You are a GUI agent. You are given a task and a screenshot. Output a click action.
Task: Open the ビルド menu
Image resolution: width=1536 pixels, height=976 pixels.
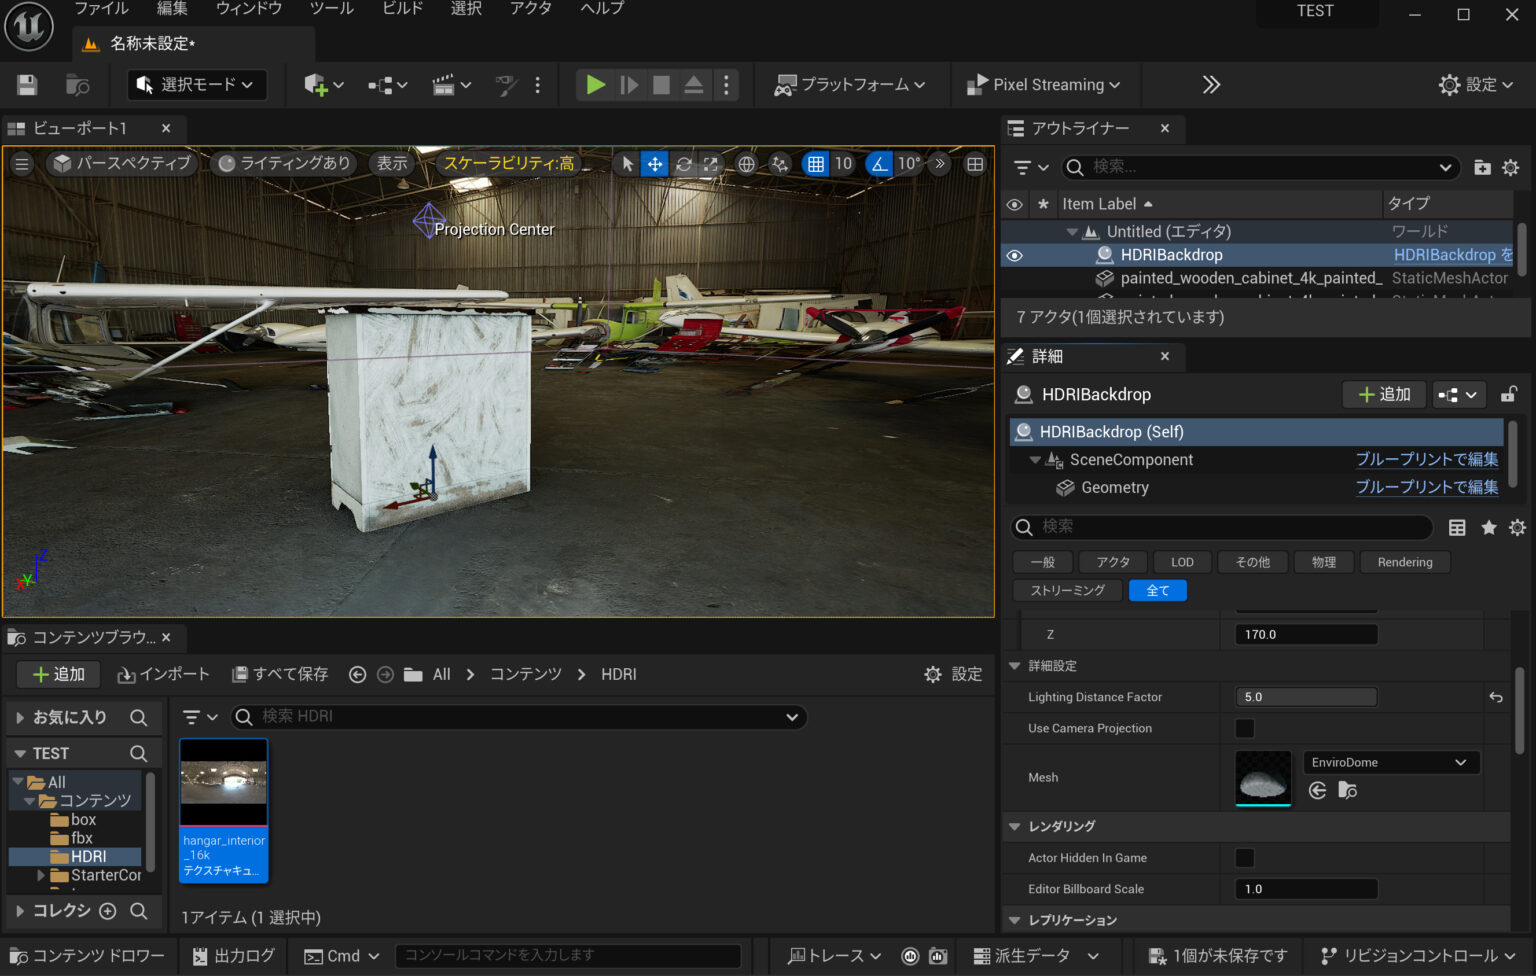pos(403,9)
